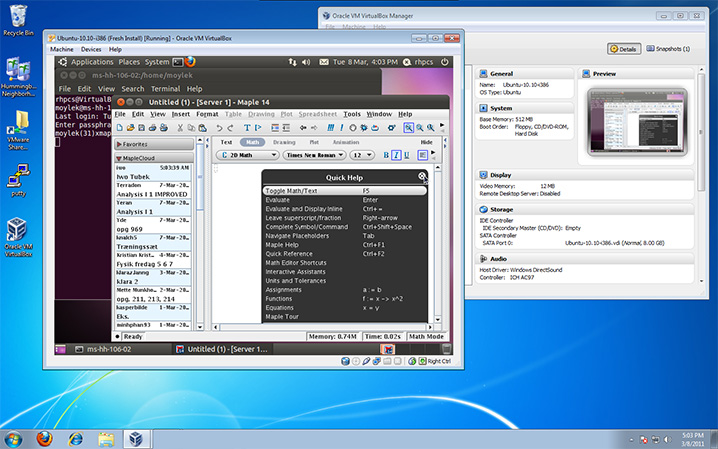Open Maple Tour from Quick Help

282,317
